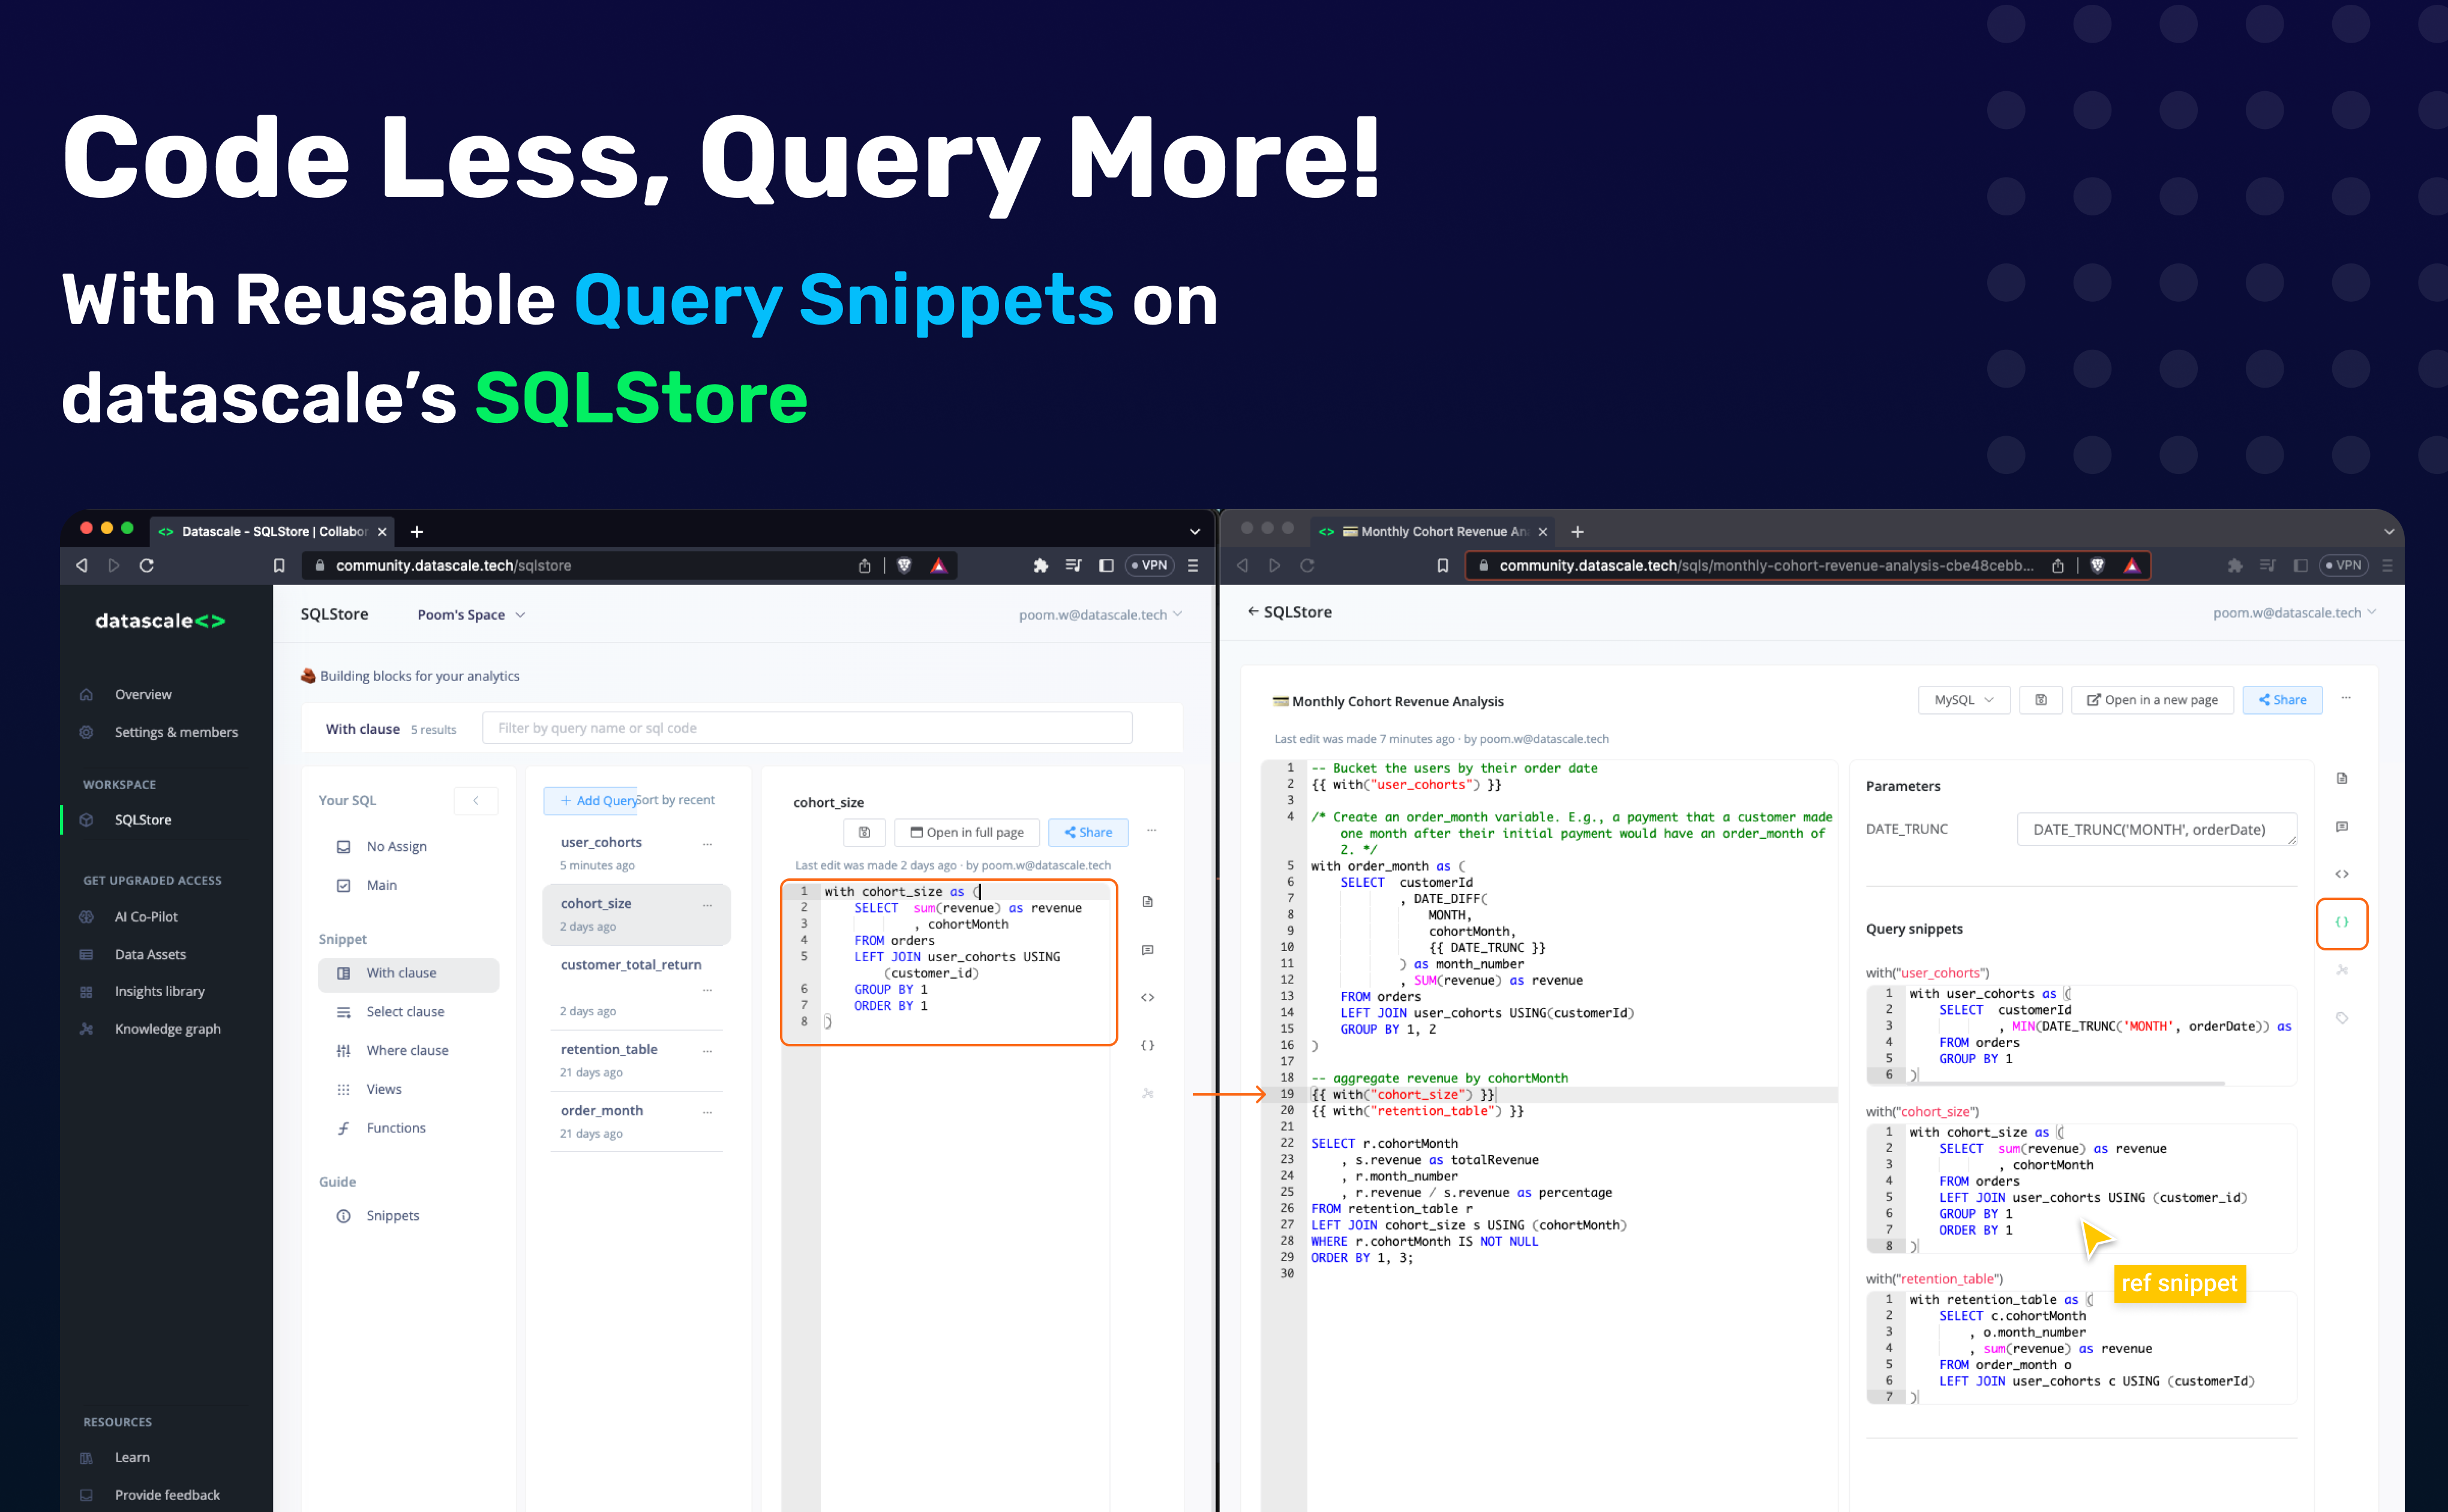Image resolution: width=2448 pixels, height=1512 pixels.
Task: Click Open in full page button
Action: pyautogui.click(x=966, y=832)
